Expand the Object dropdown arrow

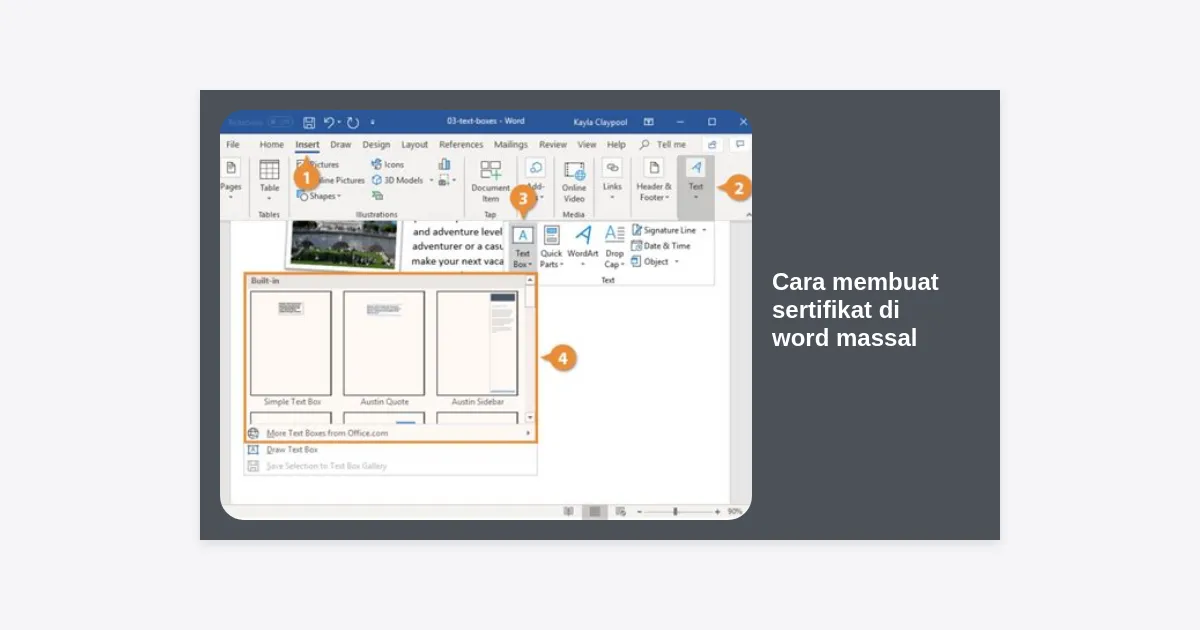click(x=677, y=262)
